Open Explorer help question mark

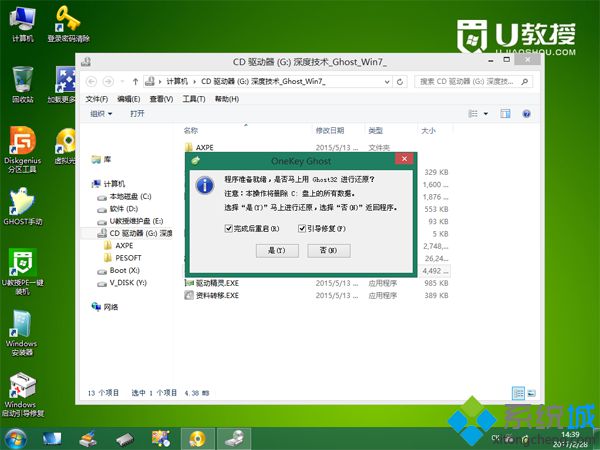(527, 114)
